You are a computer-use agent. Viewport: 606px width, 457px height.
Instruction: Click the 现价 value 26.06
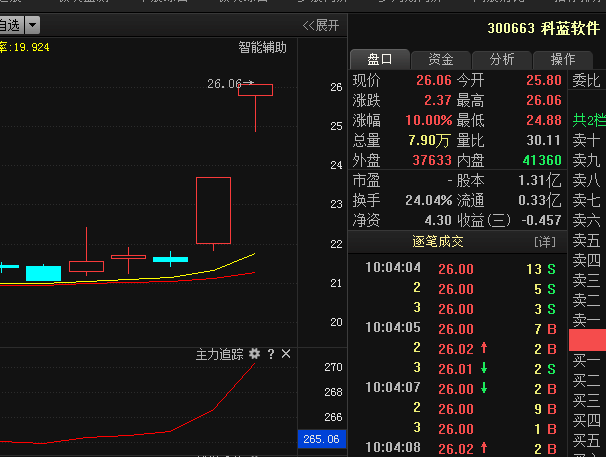point(434,80)
